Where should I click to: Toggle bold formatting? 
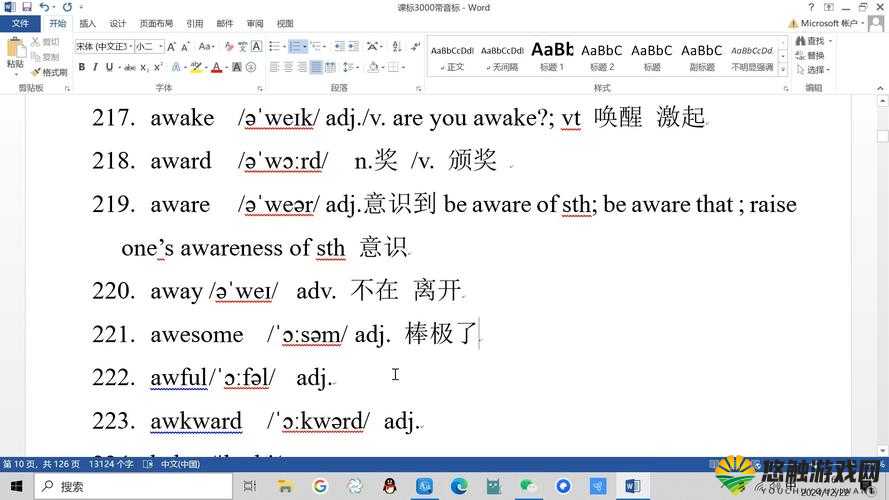tap(82, 67)
